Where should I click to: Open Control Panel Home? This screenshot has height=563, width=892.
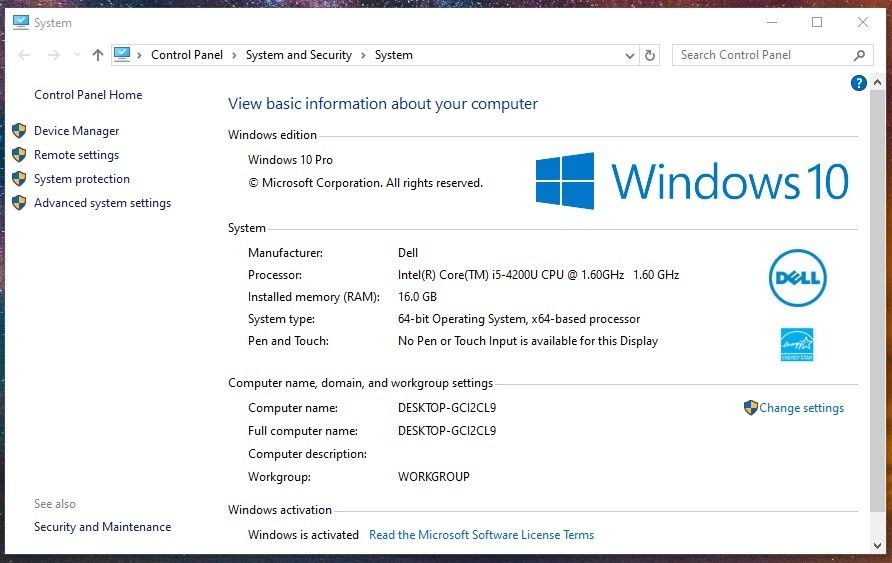pos(88,95)
